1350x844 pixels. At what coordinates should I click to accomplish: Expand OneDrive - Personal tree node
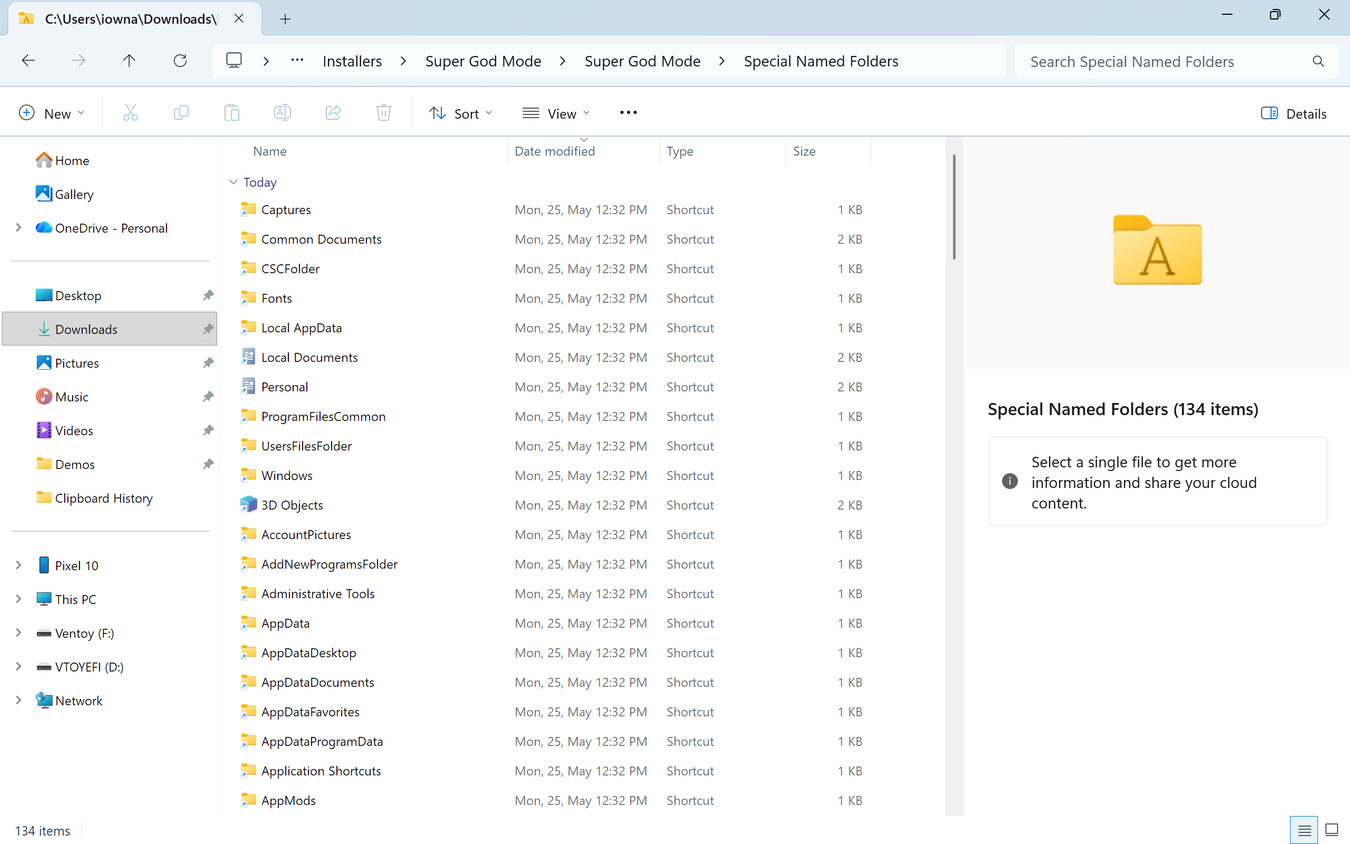tap(18, 228)
